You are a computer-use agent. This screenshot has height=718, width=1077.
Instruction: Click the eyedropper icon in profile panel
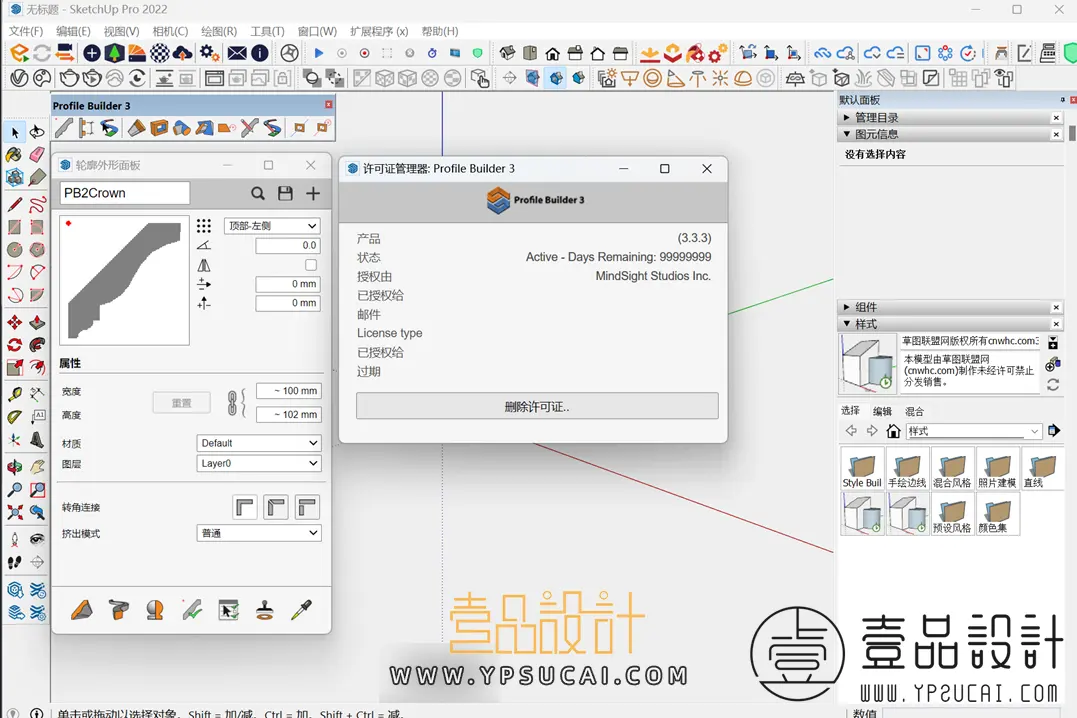(x=302, y=609)
